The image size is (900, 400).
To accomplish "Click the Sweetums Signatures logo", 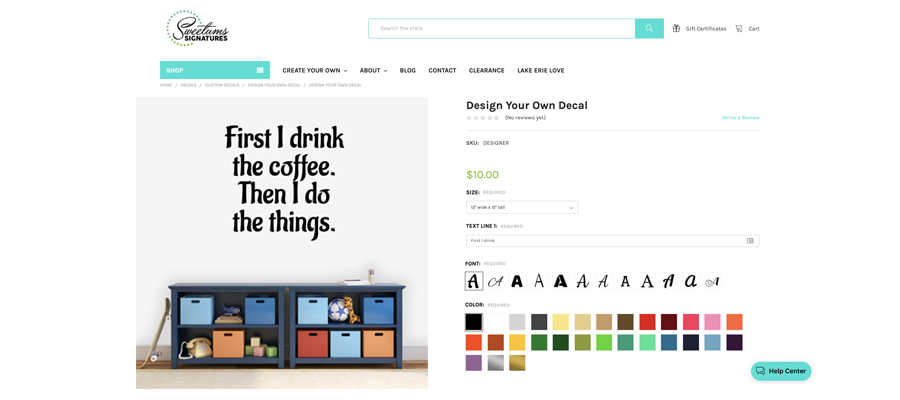I will point(197,28).
